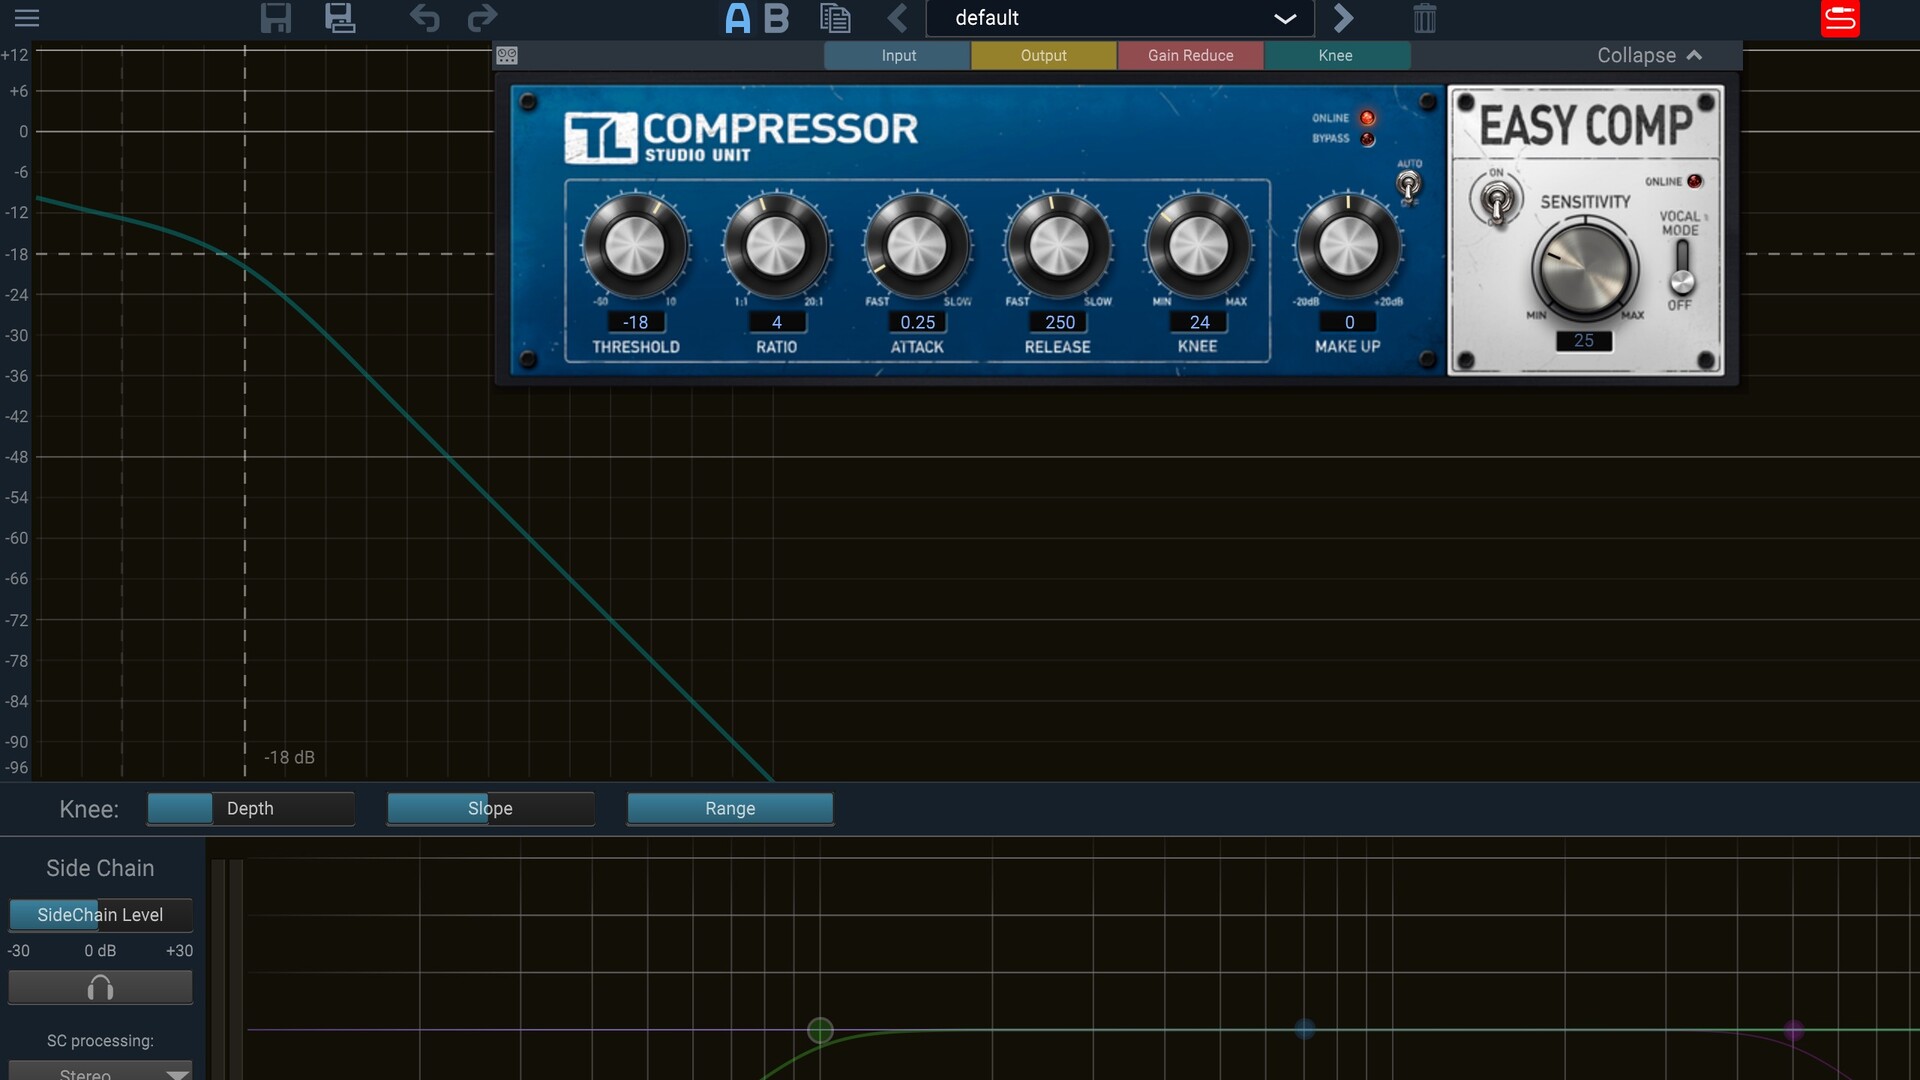Go to the next preset

(1343, 18)
